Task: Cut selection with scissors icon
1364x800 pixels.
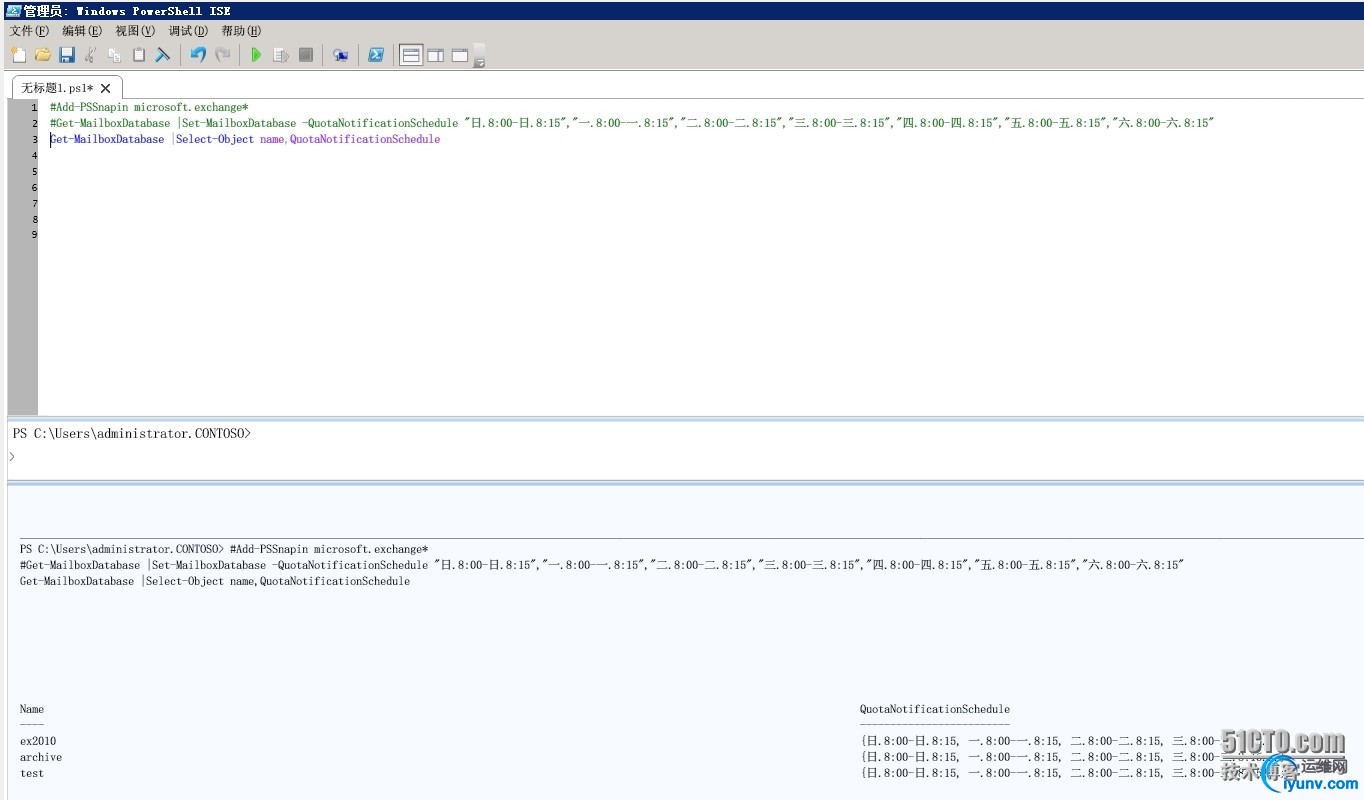Action: [91, 55]
